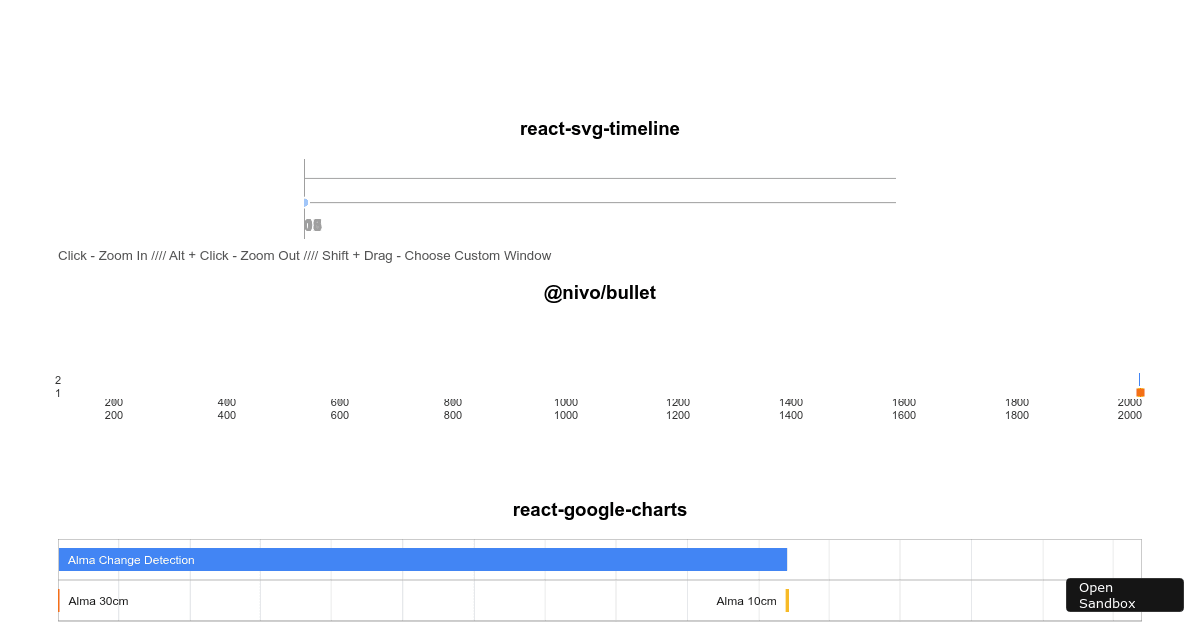Select the bullet chart row labeled 2
The width and height of the screenshot is (1200, 630).
(x=57, y=380)
